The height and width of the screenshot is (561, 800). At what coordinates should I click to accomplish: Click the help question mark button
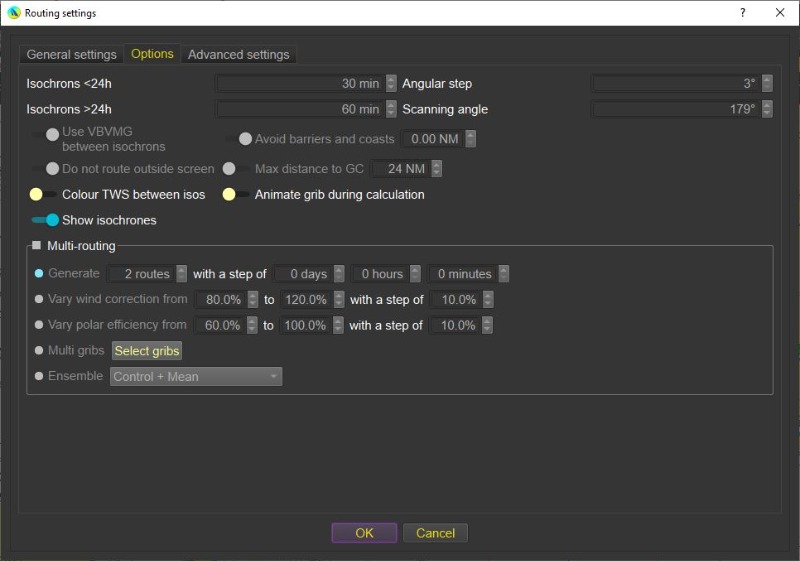743,13
